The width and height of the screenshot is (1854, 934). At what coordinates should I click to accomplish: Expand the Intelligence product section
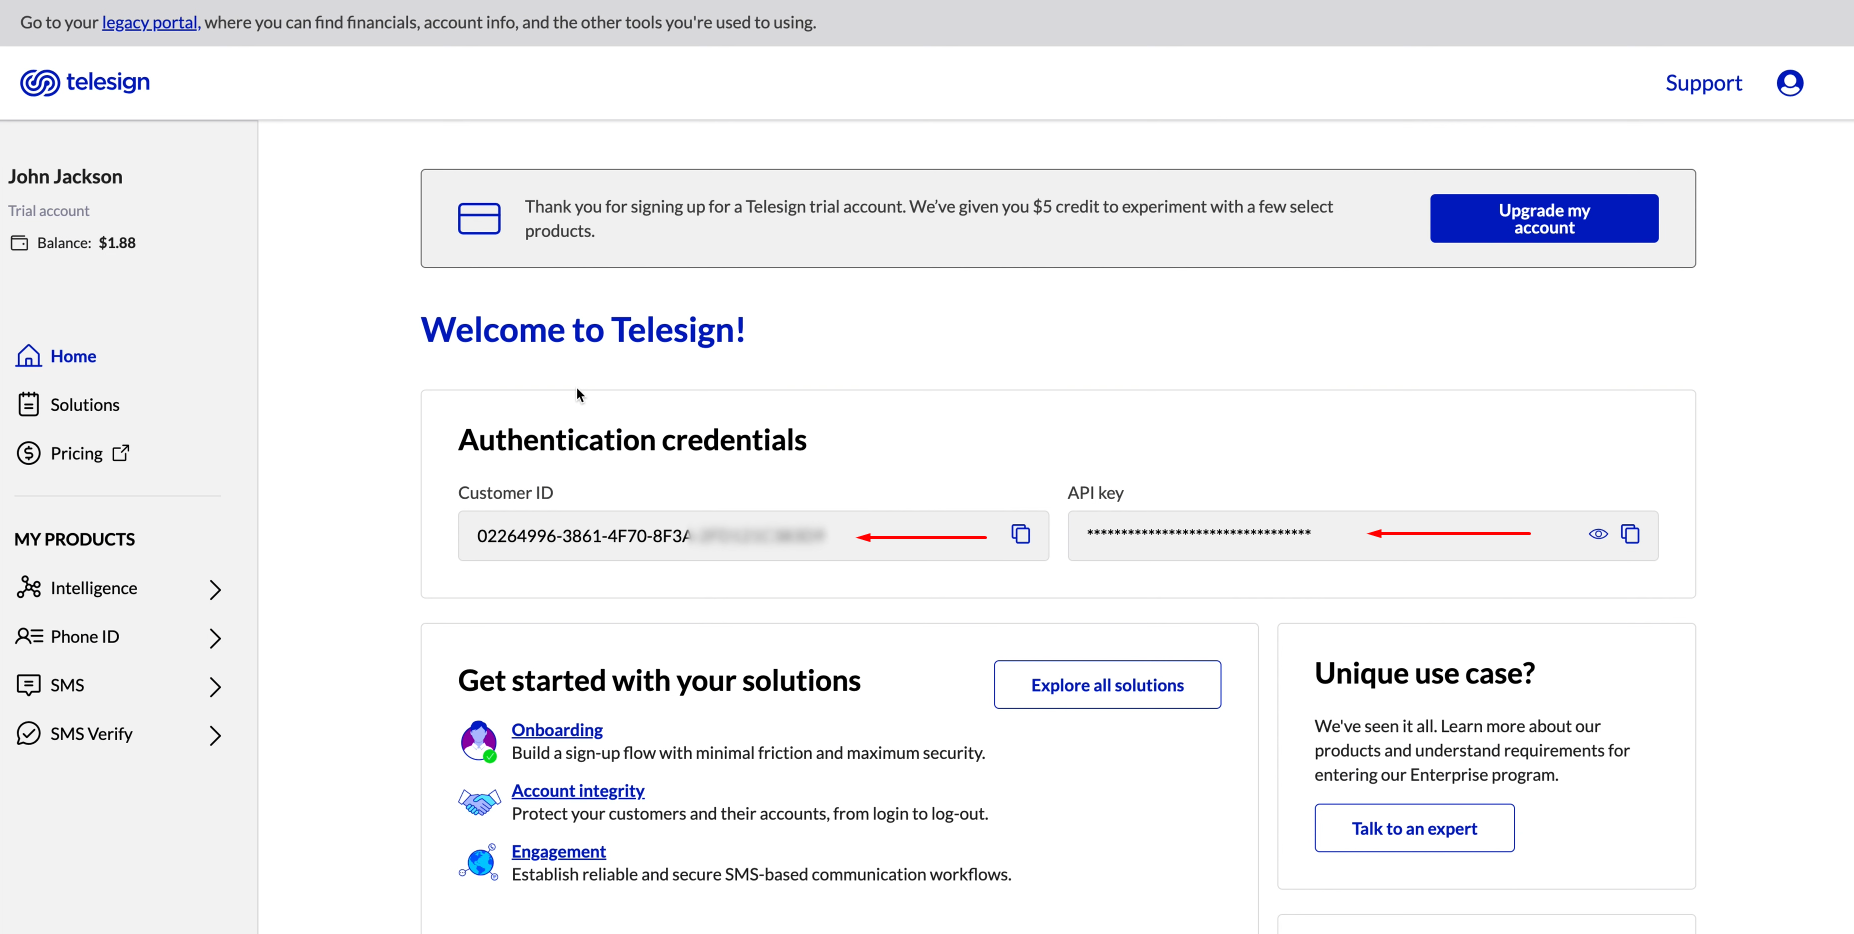pos(215,589)
